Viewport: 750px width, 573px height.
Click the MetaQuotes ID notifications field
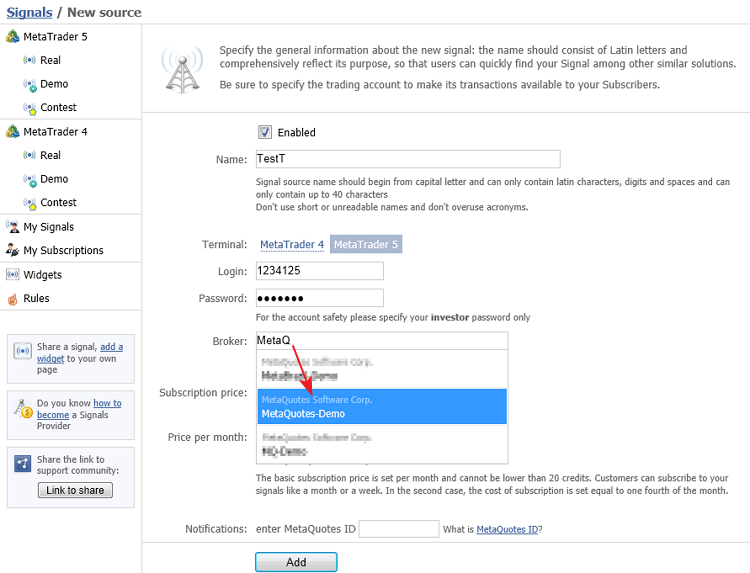tap(399, 529)
